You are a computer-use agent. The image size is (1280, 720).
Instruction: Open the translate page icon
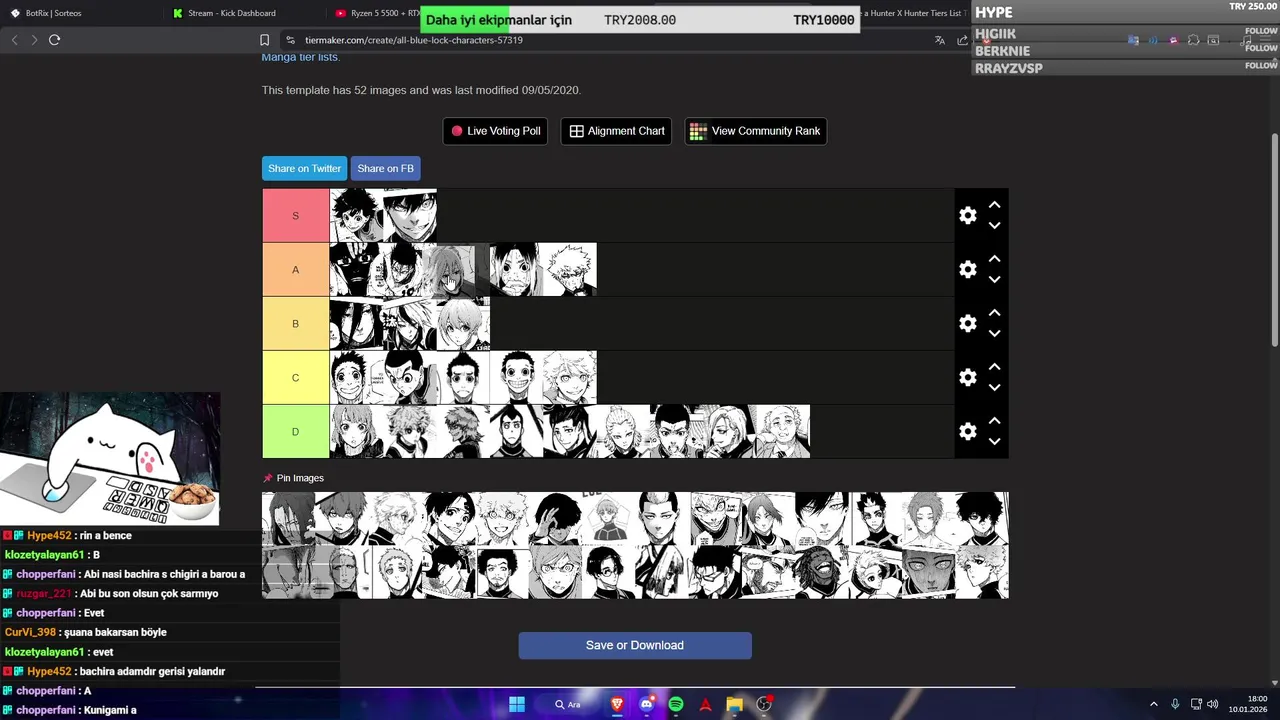click(939, 40)
